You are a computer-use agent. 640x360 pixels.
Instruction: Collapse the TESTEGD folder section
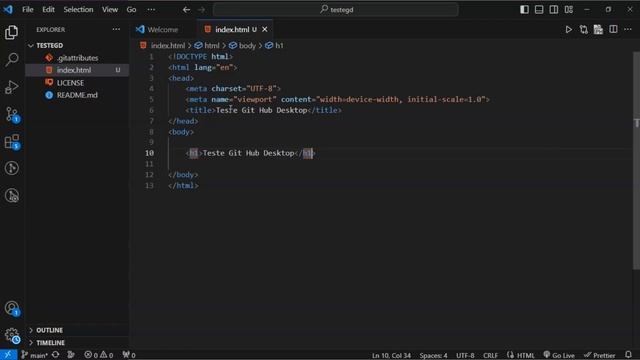pyautogui.click(x=49, y=45)
